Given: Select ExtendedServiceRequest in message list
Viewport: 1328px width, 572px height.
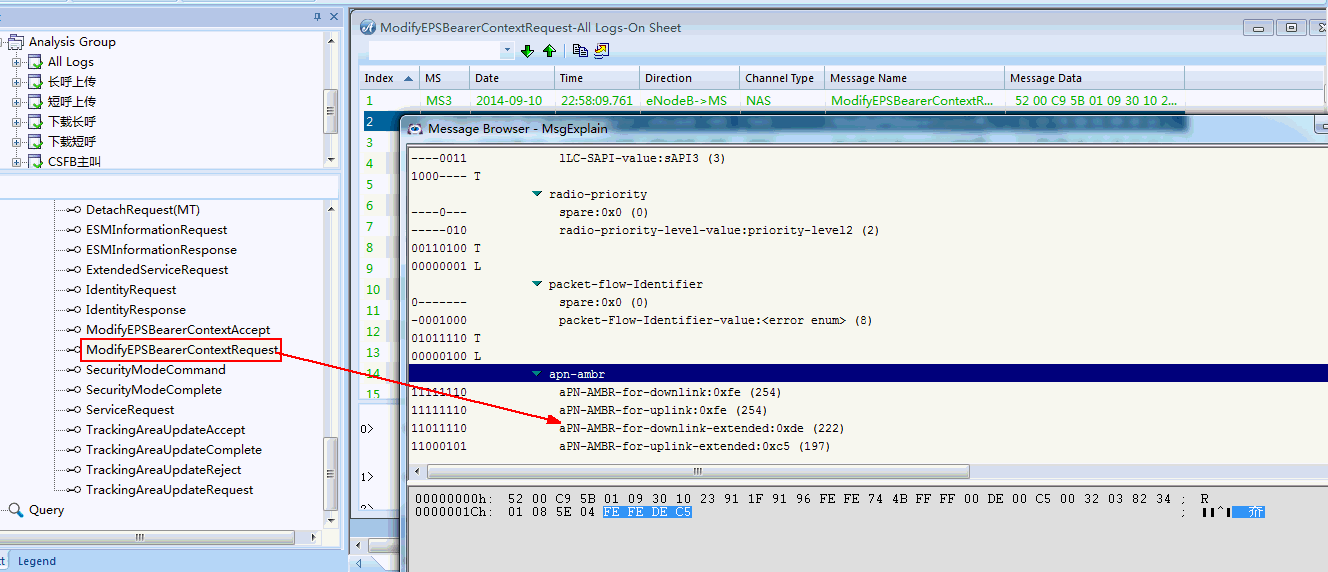Looking at the screenshot, I should coord(157,270).
